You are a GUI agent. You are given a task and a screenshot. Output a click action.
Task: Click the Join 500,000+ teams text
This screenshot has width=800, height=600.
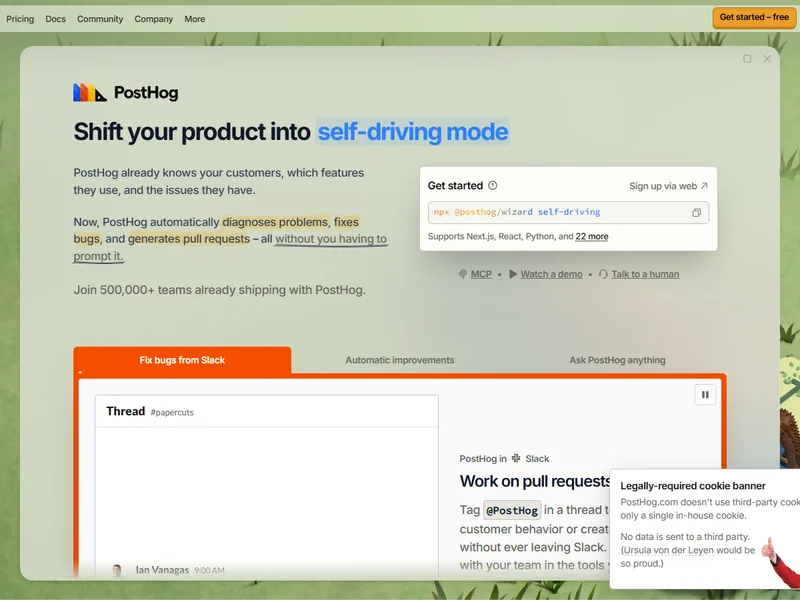click(x=219, y=290)
